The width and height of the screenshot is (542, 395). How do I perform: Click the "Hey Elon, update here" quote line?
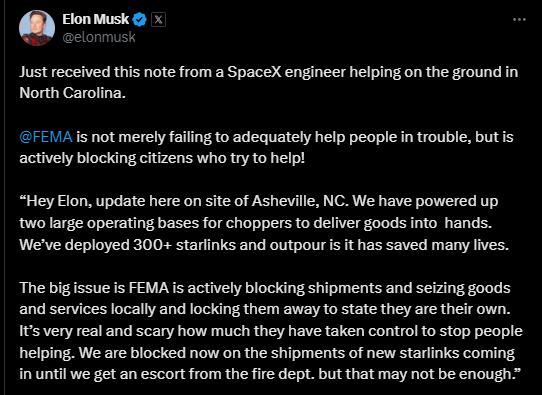259,201
